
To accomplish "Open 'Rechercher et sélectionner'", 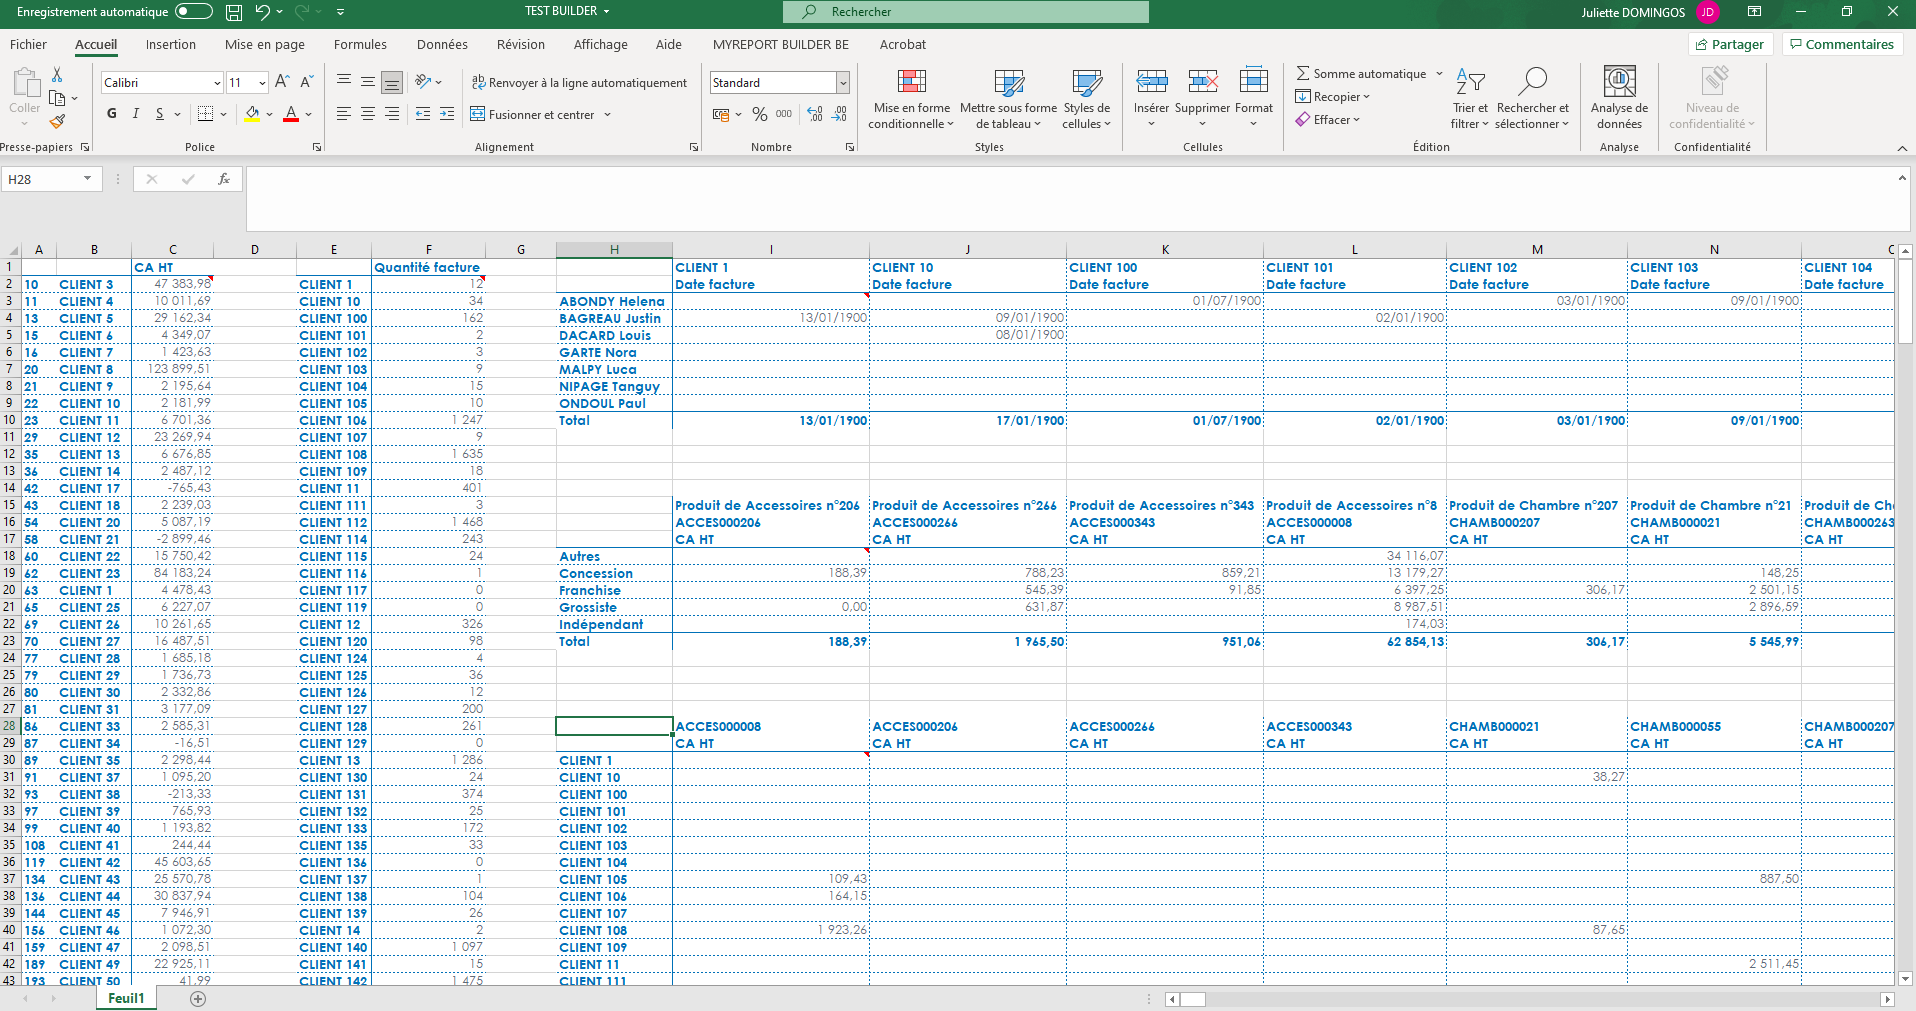I will [x=1532, y=99].
